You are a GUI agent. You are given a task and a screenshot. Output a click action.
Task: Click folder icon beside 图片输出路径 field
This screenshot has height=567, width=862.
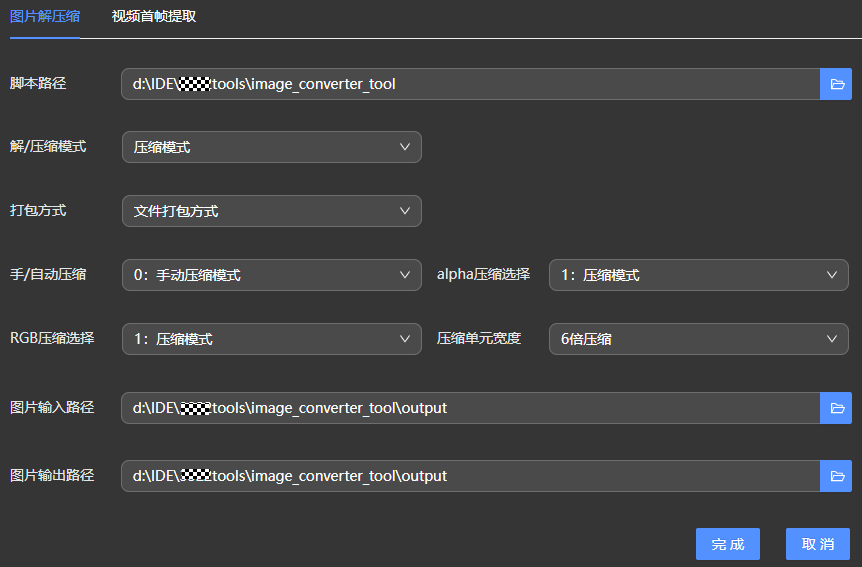pyautogui.click(x=836, y=476)
